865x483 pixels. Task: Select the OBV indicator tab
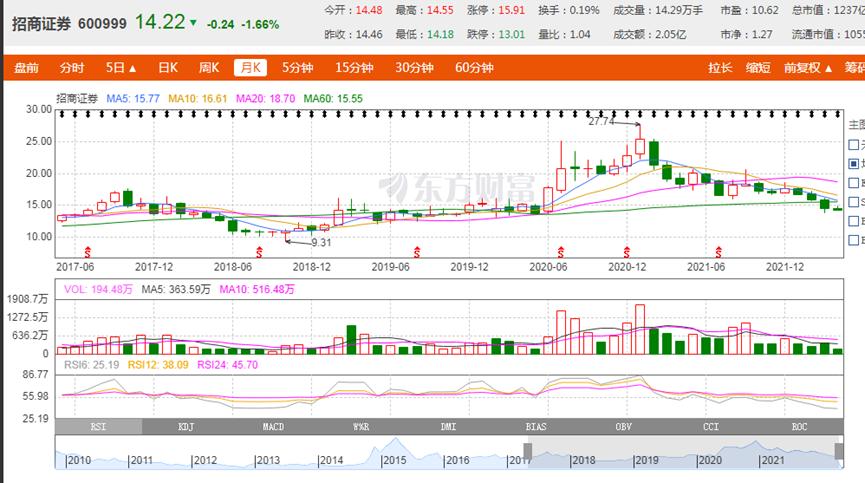click(x=623, y=426)
